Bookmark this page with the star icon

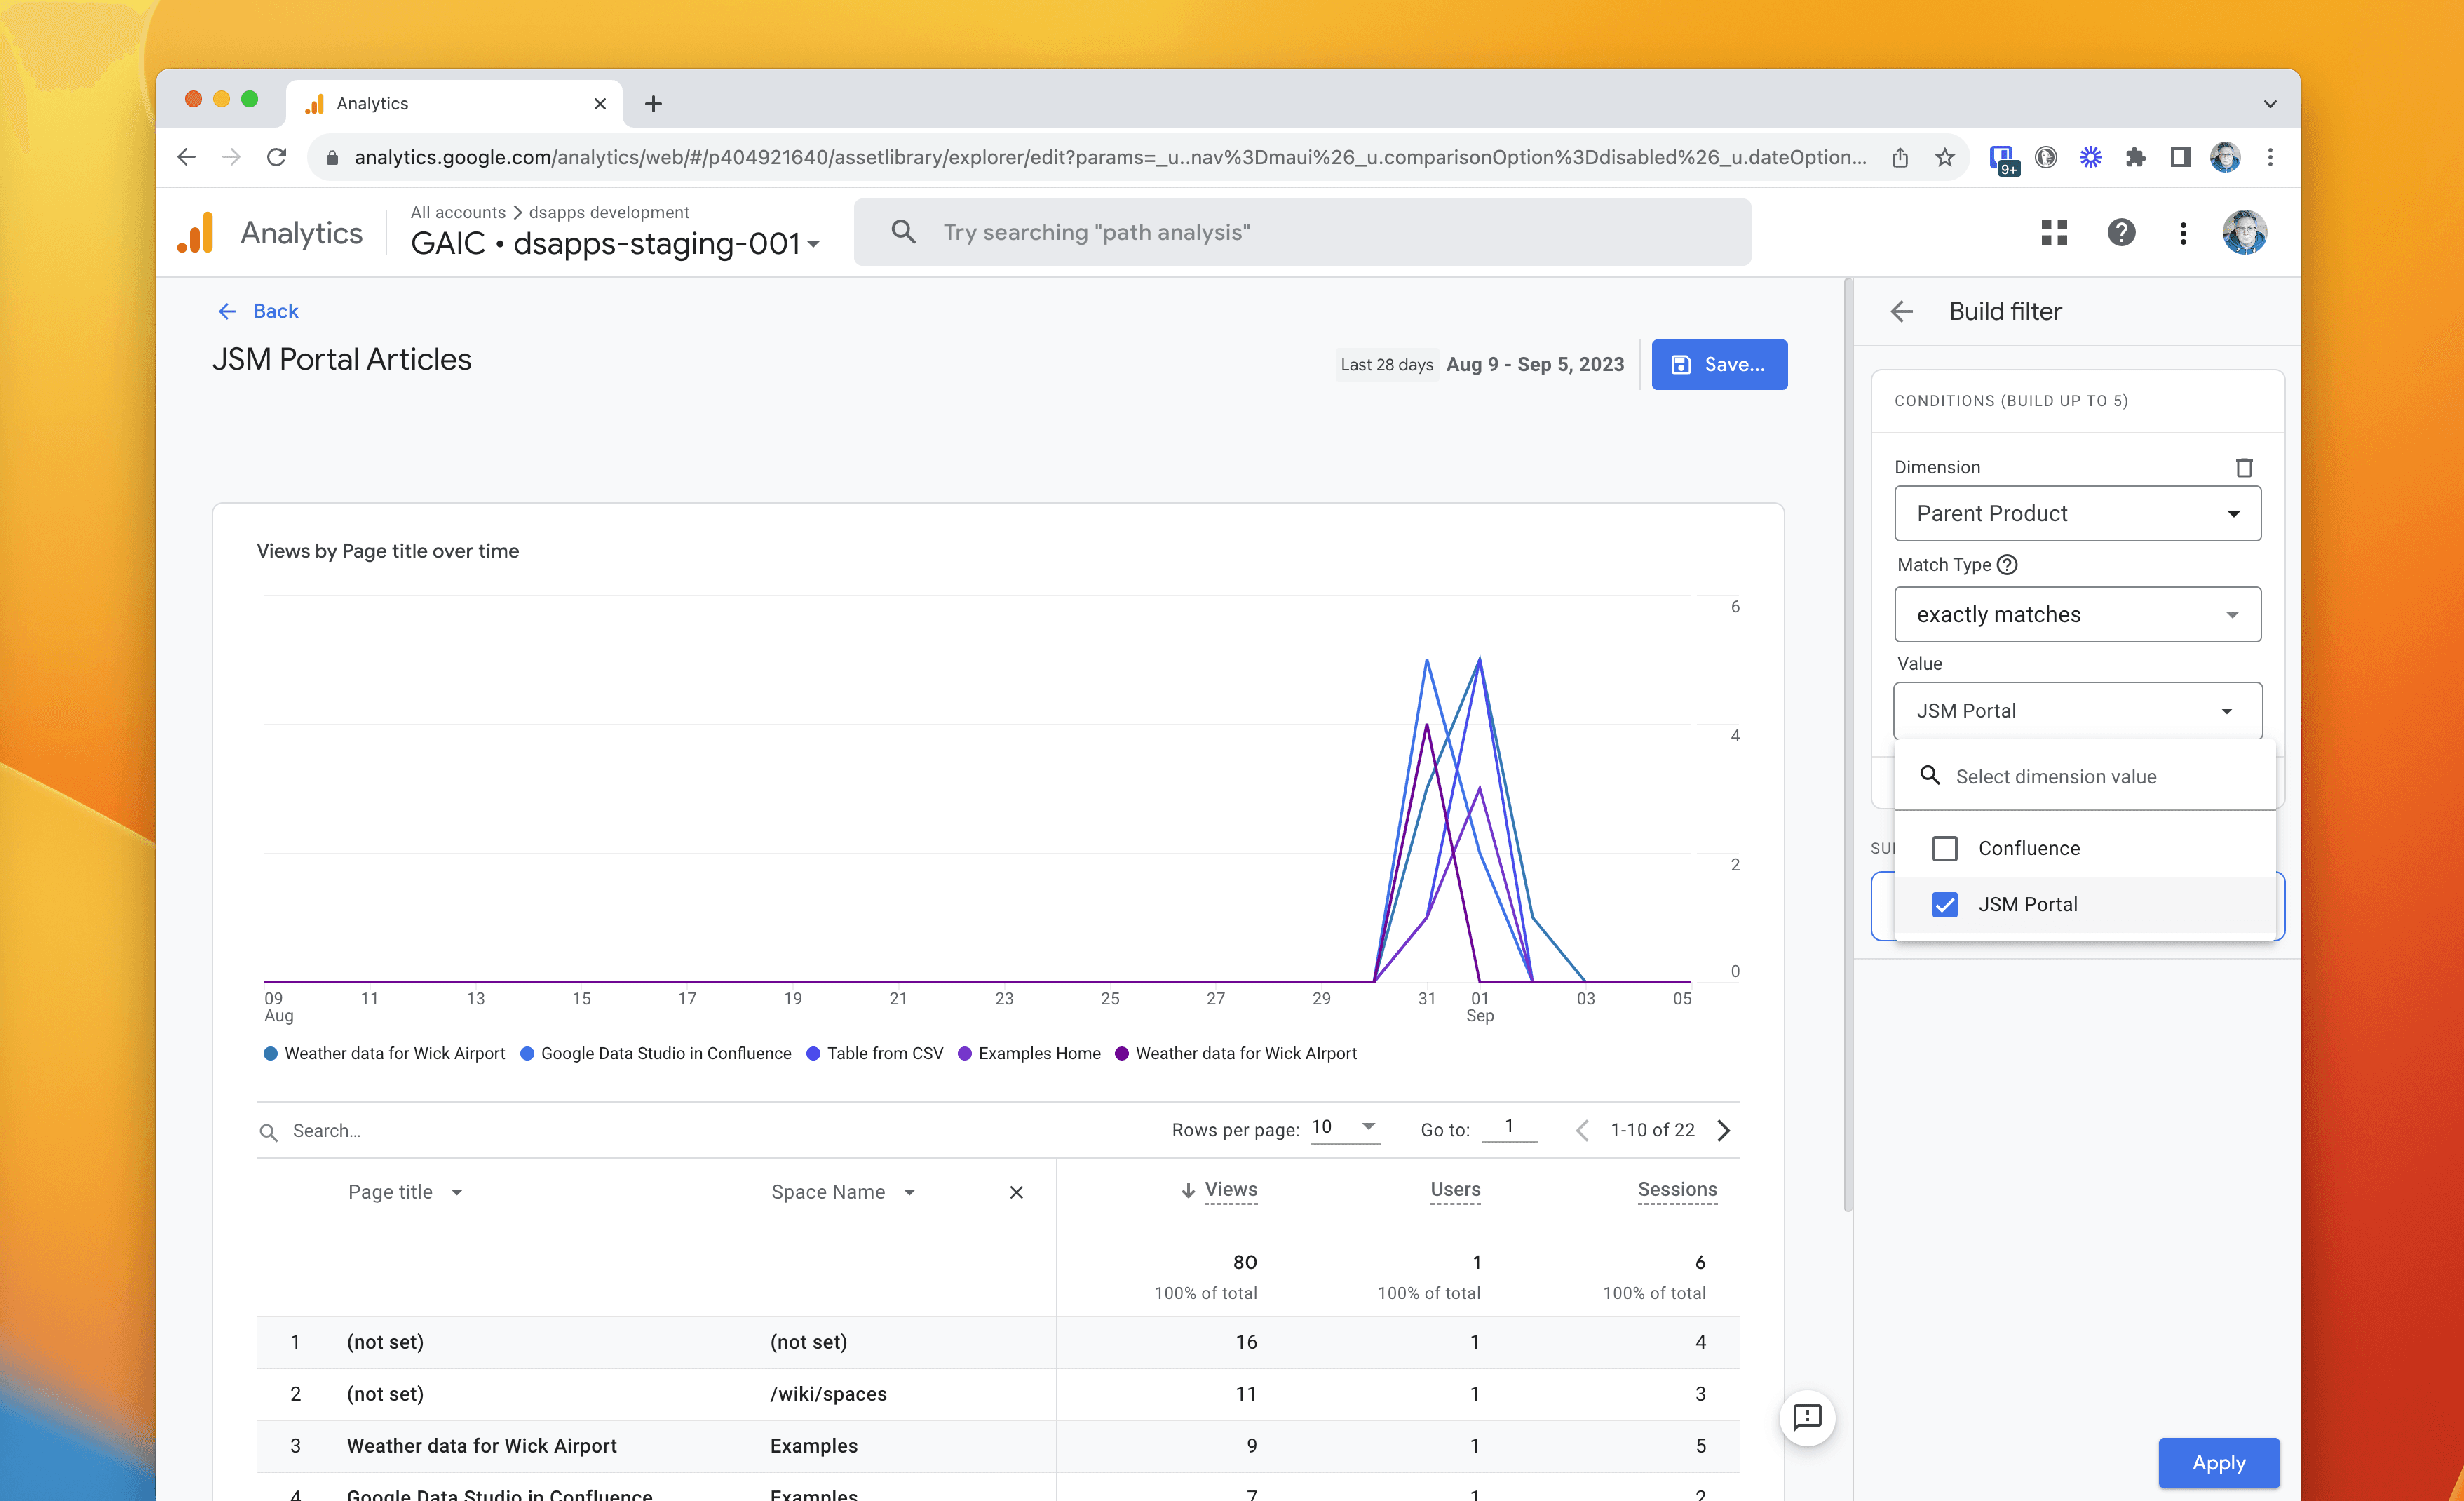coord(1944,157)
